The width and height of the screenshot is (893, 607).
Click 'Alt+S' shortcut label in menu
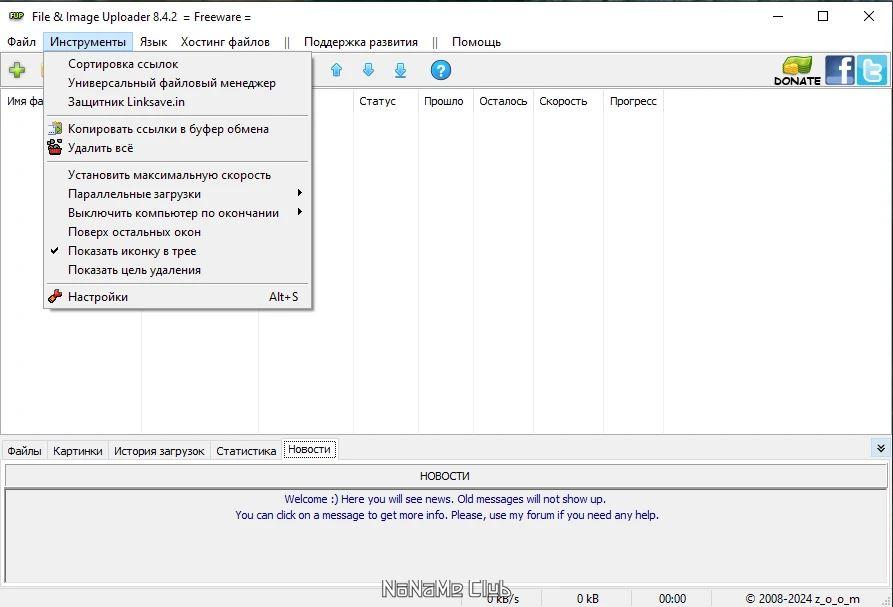(x=284, y=297)
